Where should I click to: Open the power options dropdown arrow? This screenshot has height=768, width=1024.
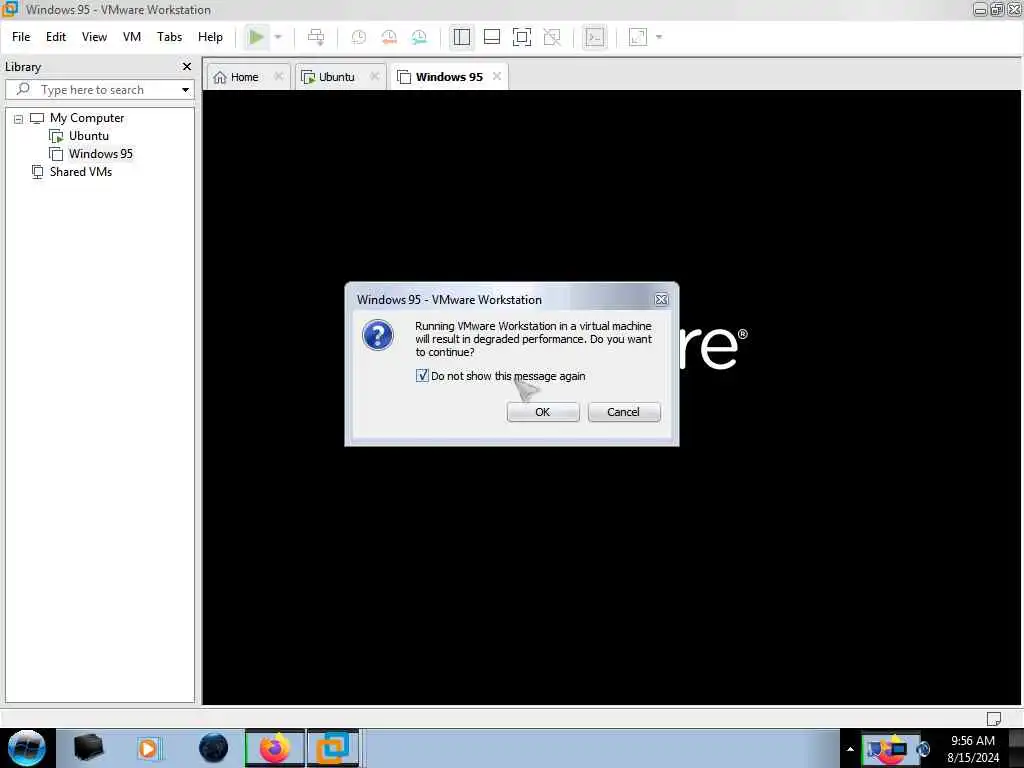click(x=278, y=37)
